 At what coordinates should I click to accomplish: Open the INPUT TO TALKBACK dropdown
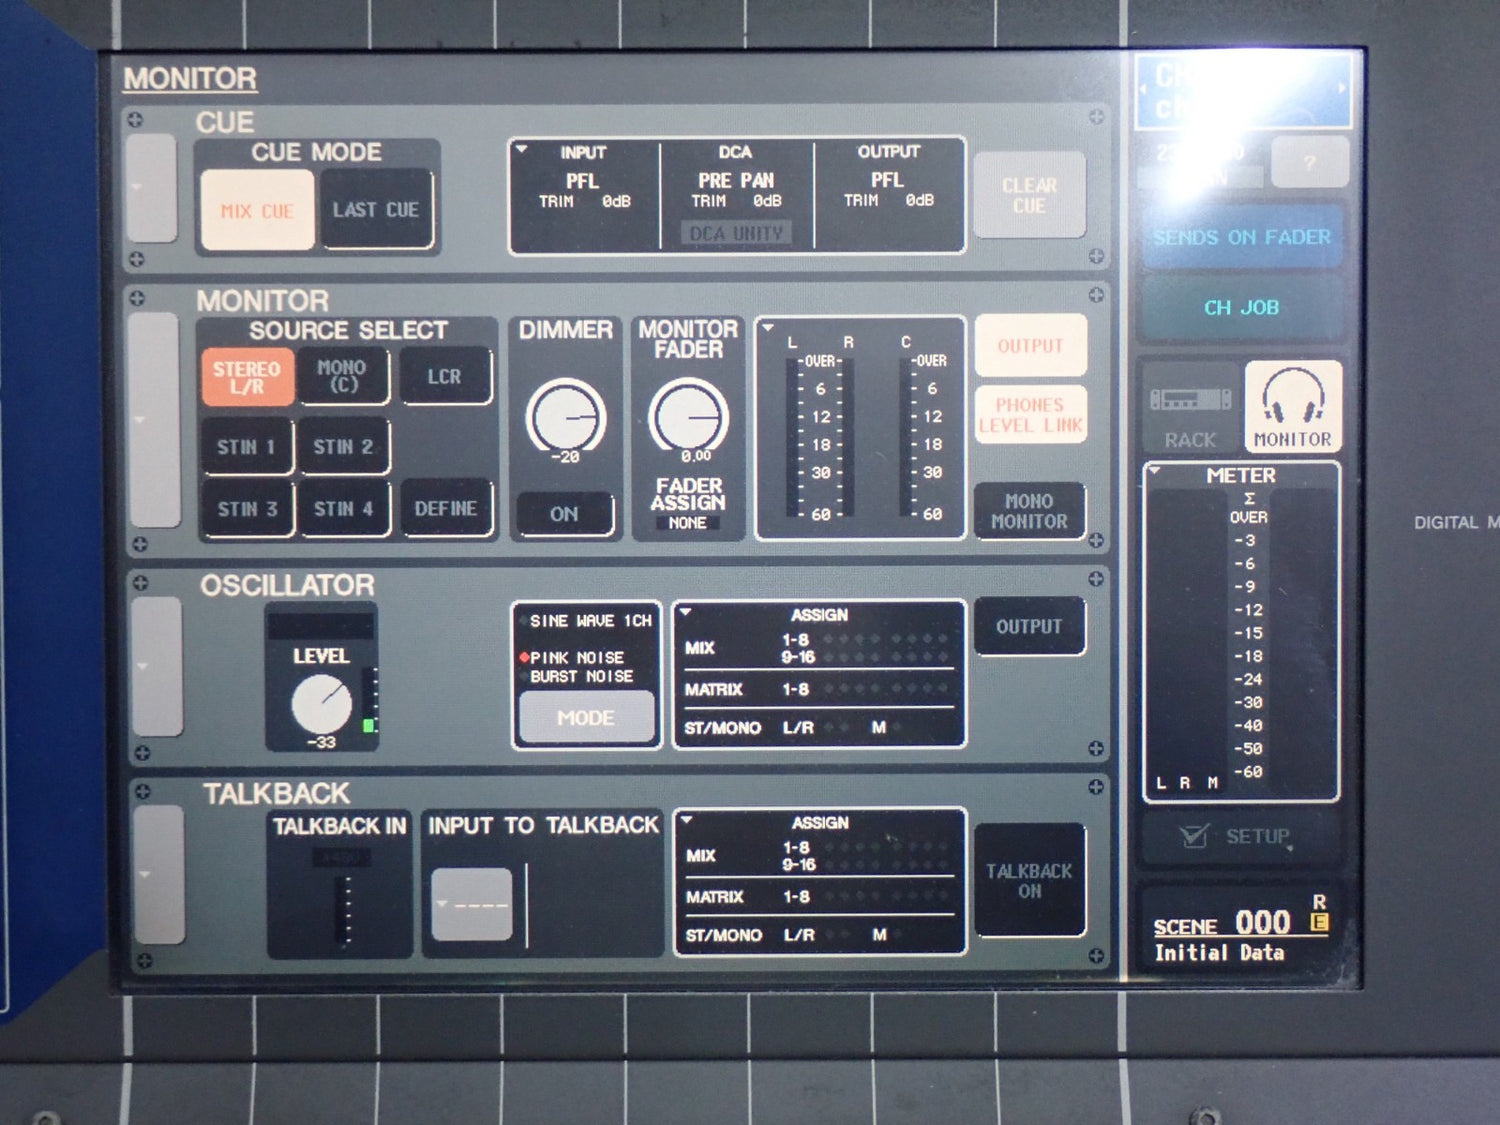472,905
